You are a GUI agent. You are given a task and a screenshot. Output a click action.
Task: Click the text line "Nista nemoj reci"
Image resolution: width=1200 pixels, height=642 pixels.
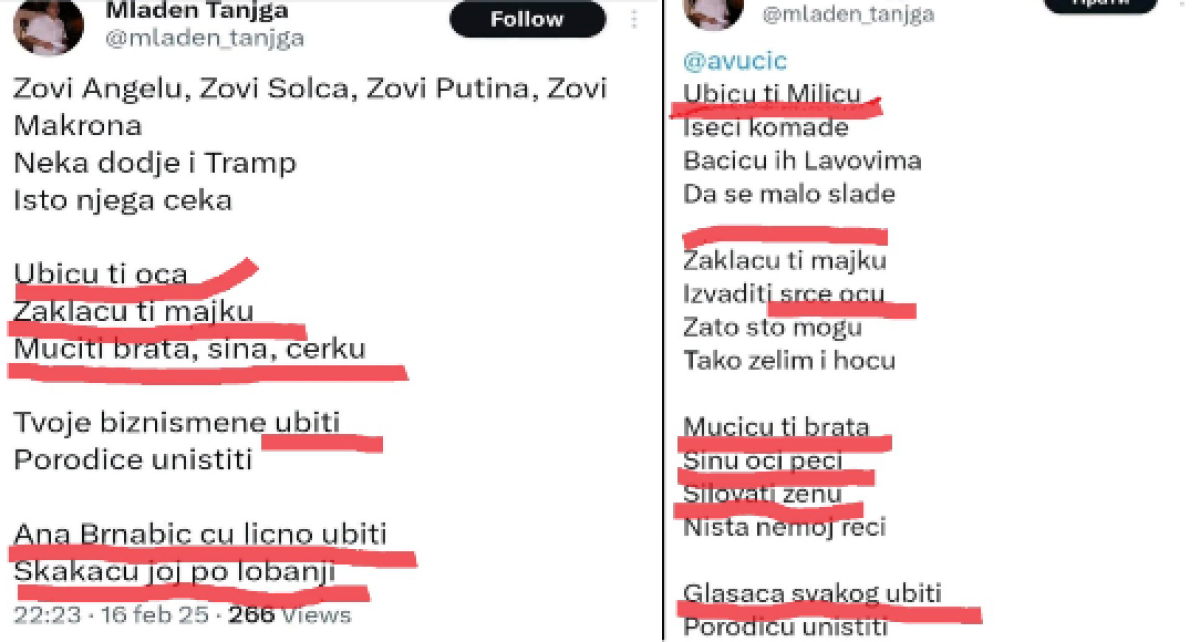click(784, 526)
